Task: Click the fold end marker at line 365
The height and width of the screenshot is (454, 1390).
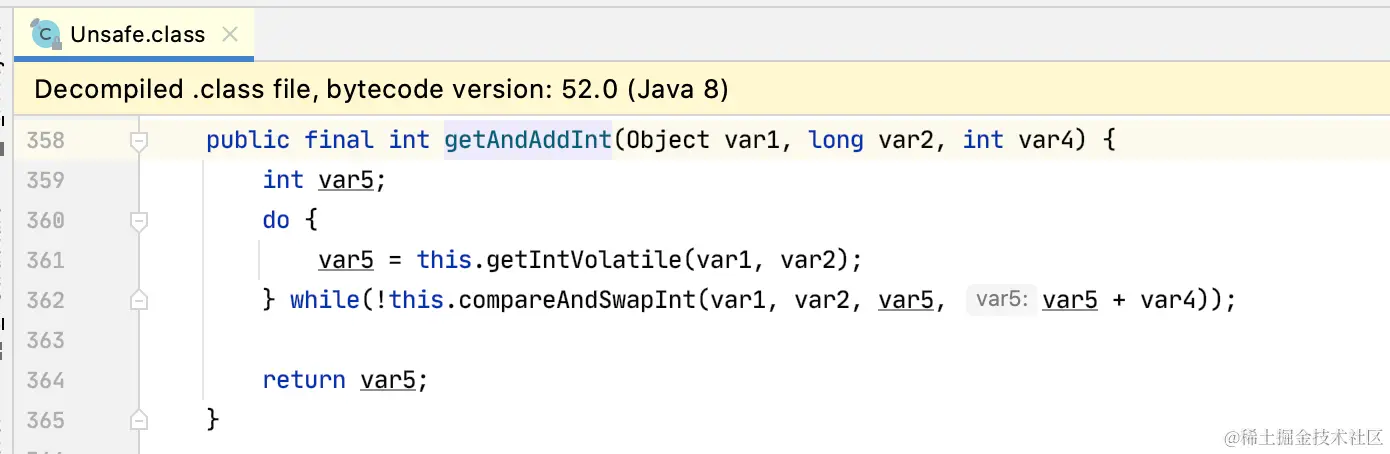Action: [139, 420]
